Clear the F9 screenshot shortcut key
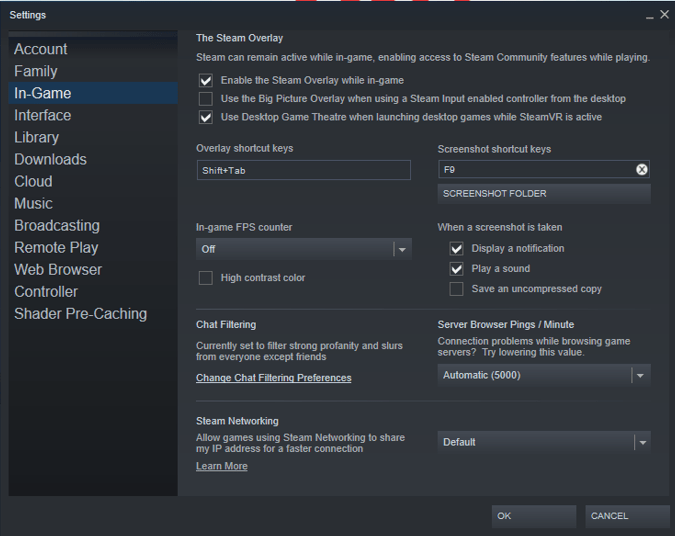The width and height of the screenshot is (675, 536). tap(641, 170)
